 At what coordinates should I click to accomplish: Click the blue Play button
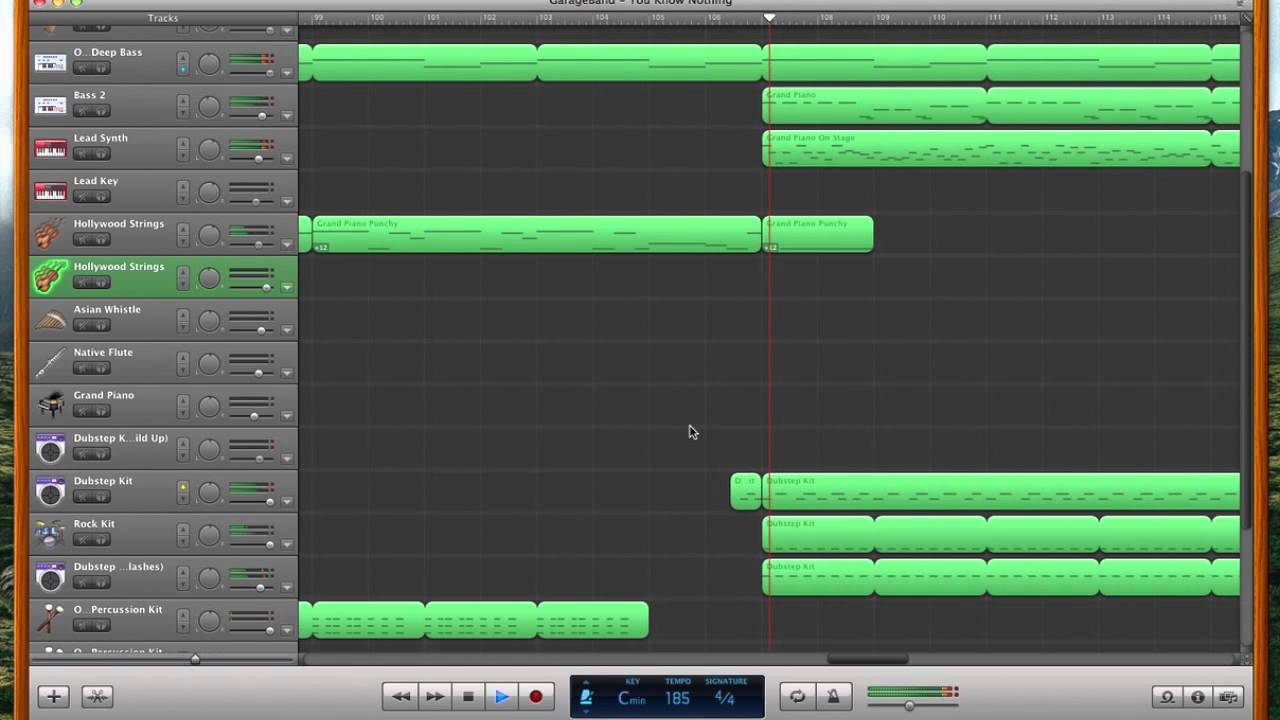pos(502,697)
